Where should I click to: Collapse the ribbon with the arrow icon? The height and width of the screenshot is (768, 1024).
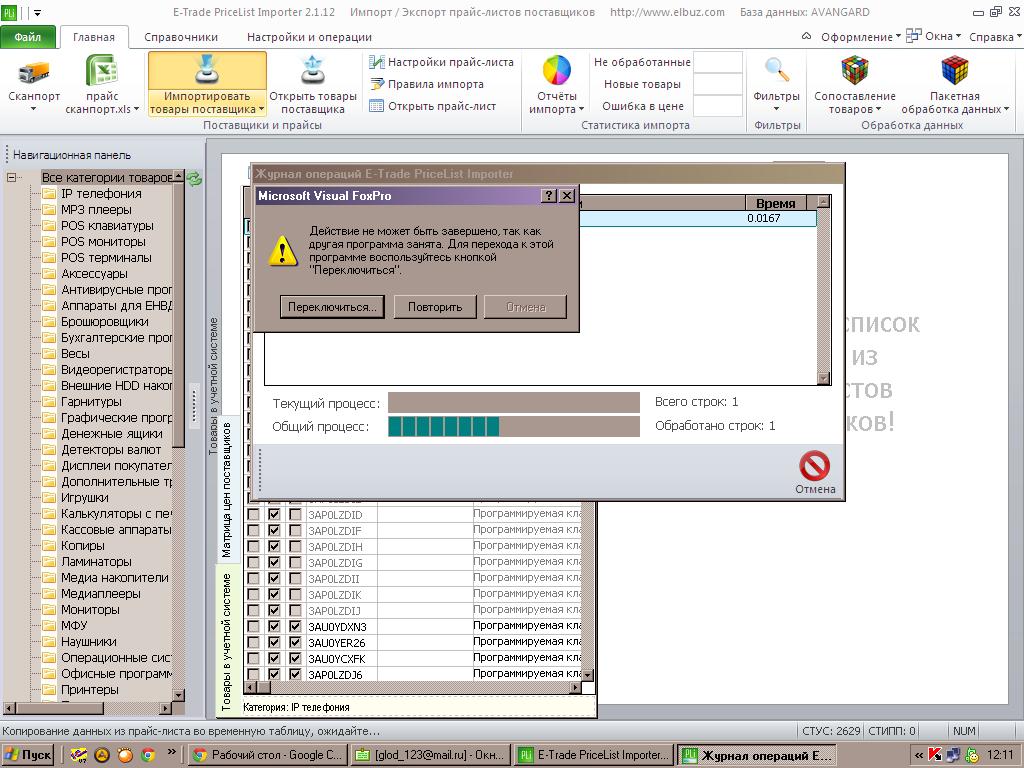[807, 37]
